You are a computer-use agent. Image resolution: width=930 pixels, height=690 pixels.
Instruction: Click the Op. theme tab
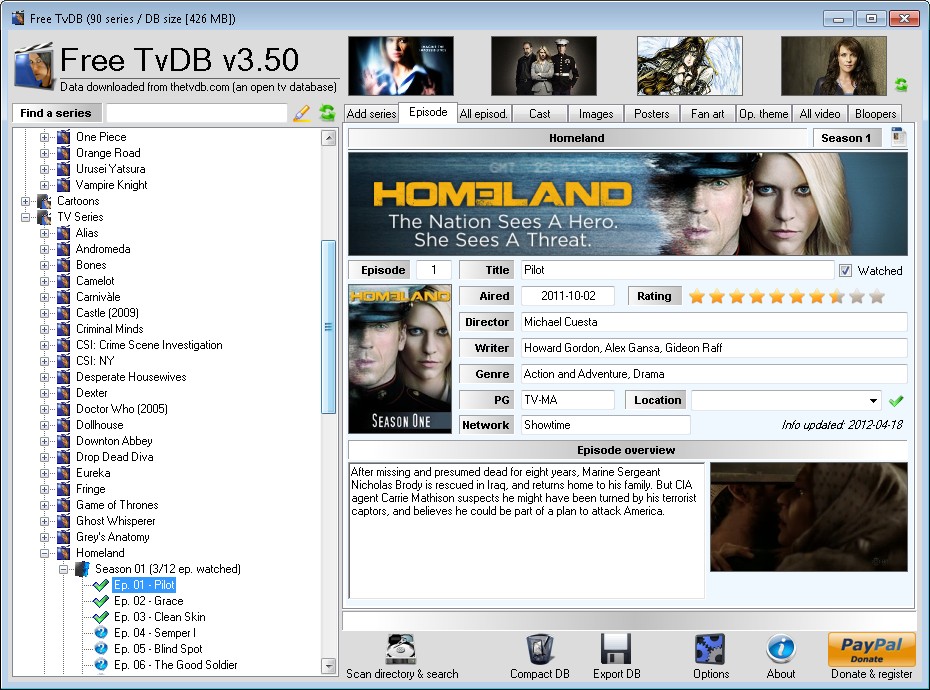(763, 113)
